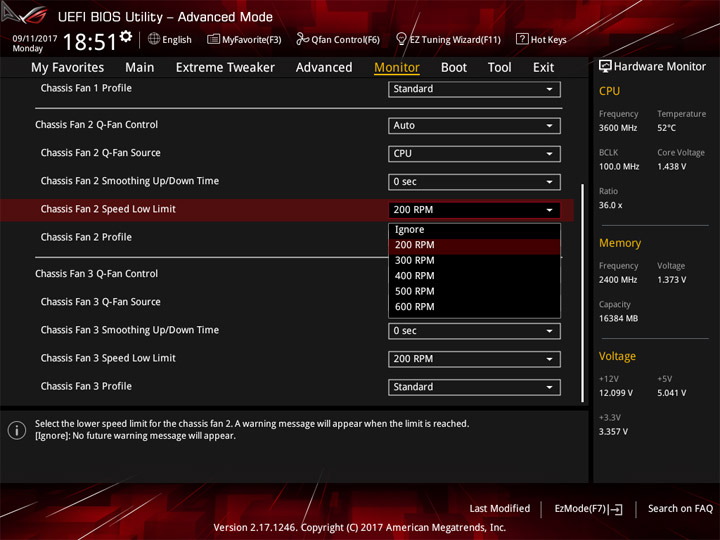Click the CPU frequency 3600 MHz value
The width and height of the screenshot is (720, 540).
click(x=618, y=128)
